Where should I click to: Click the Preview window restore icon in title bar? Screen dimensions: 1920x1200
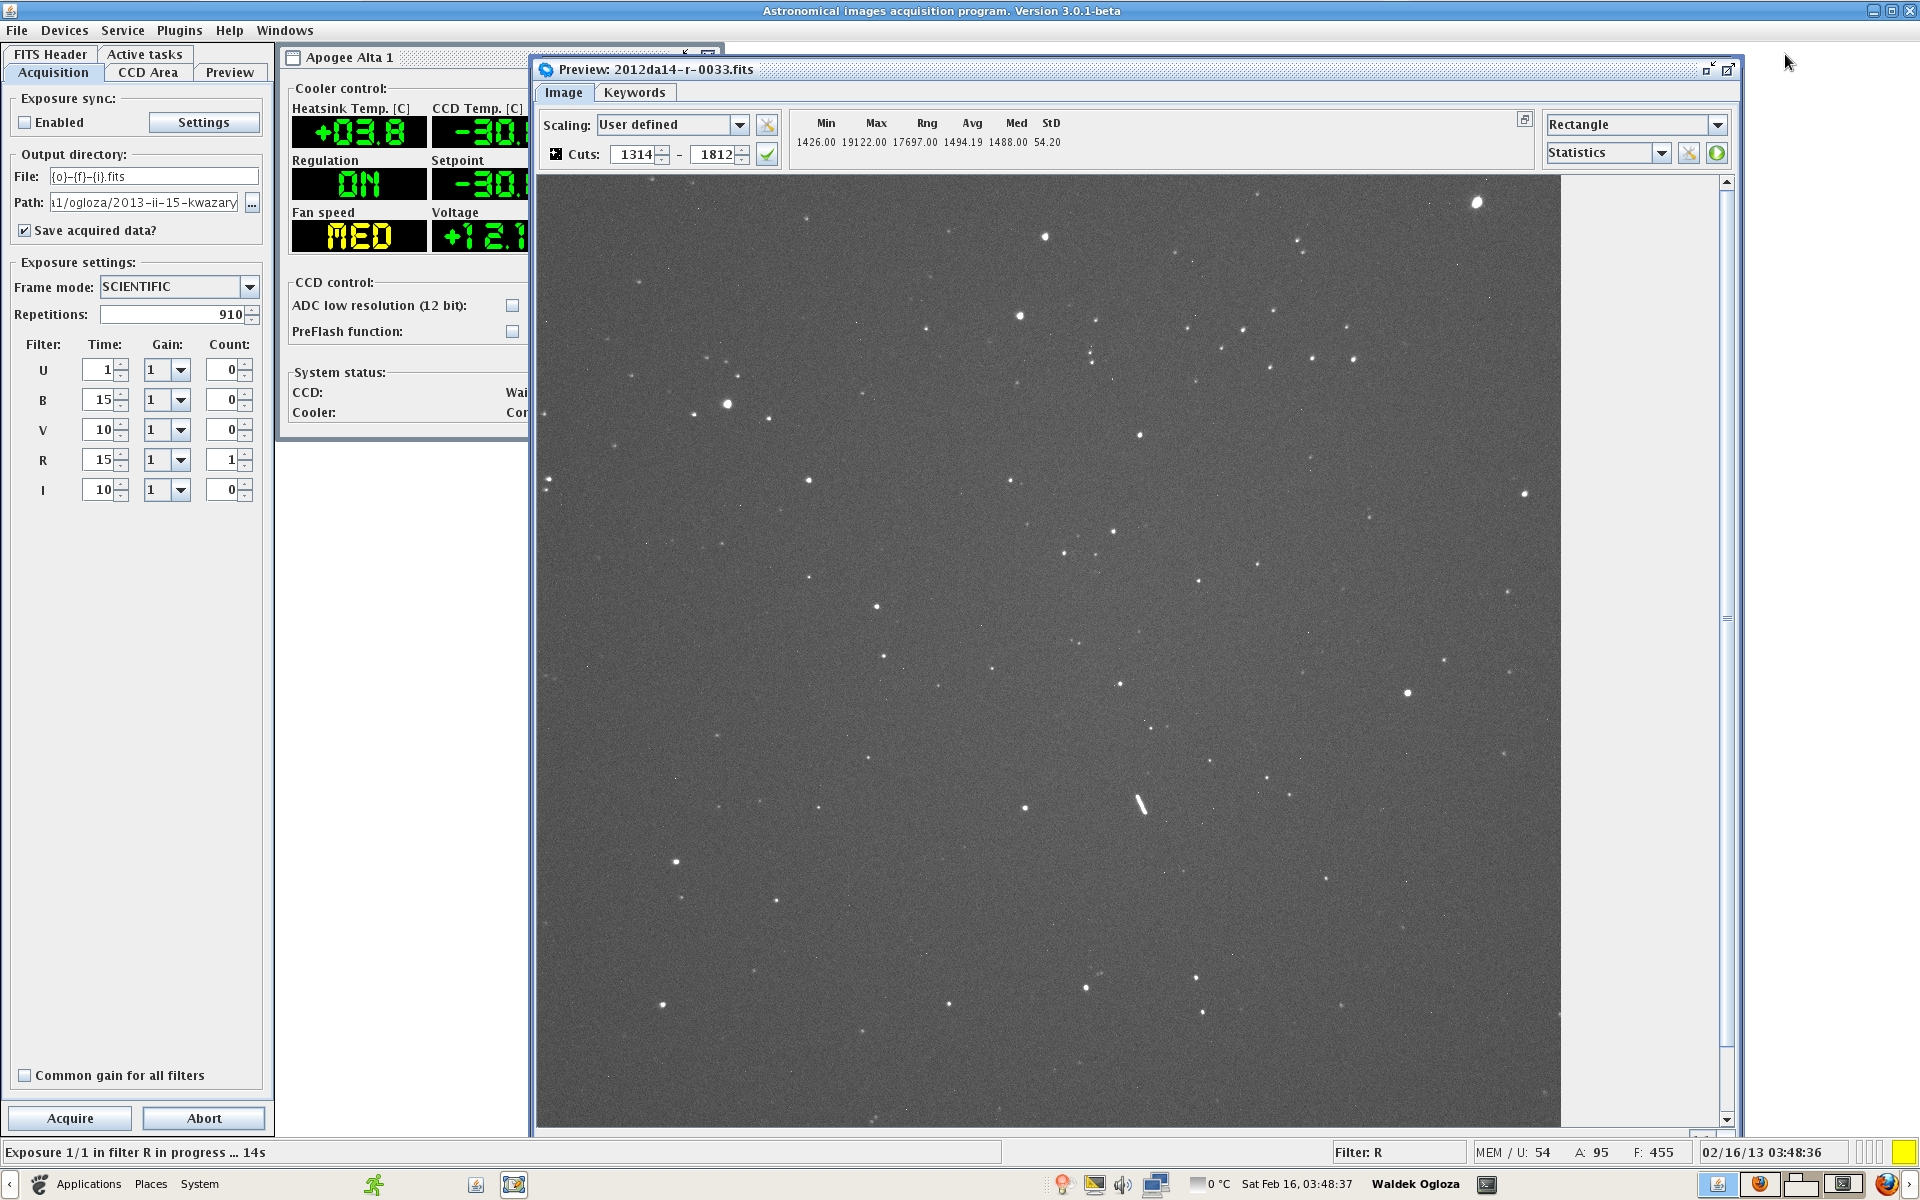pos(1708,69)
